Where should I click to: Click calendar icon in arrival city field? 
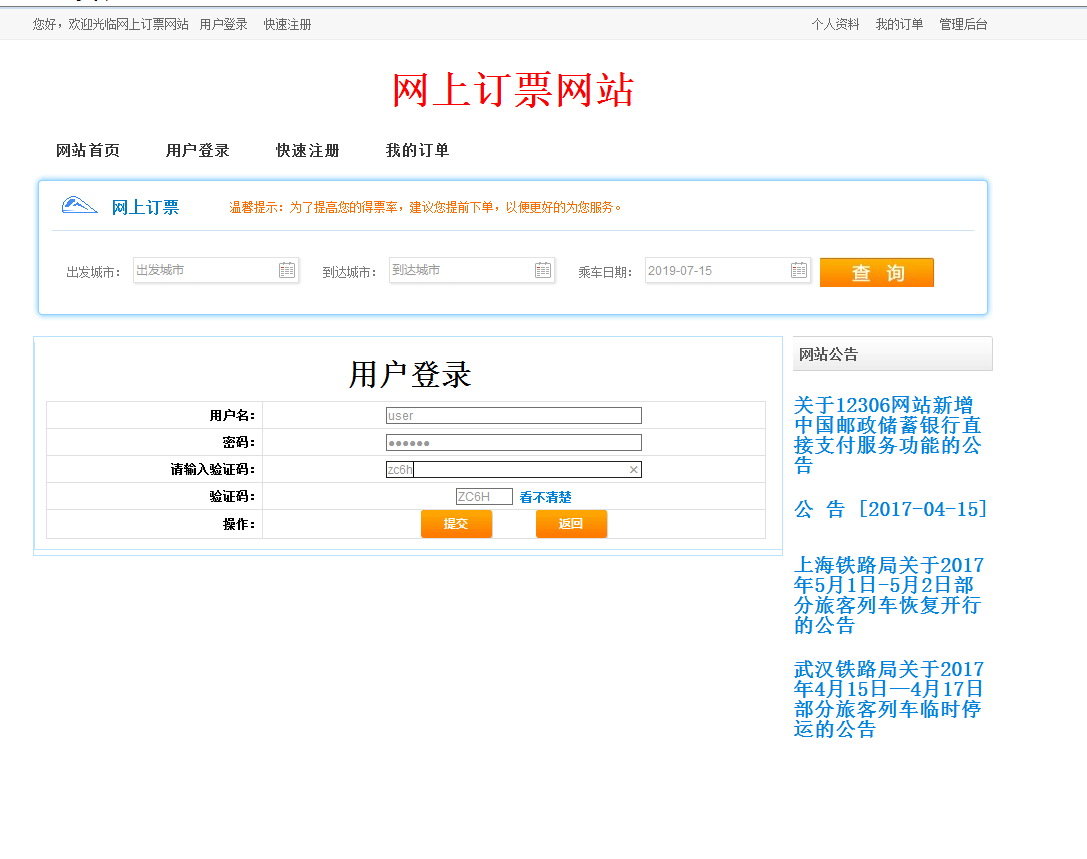coord(543,270)
